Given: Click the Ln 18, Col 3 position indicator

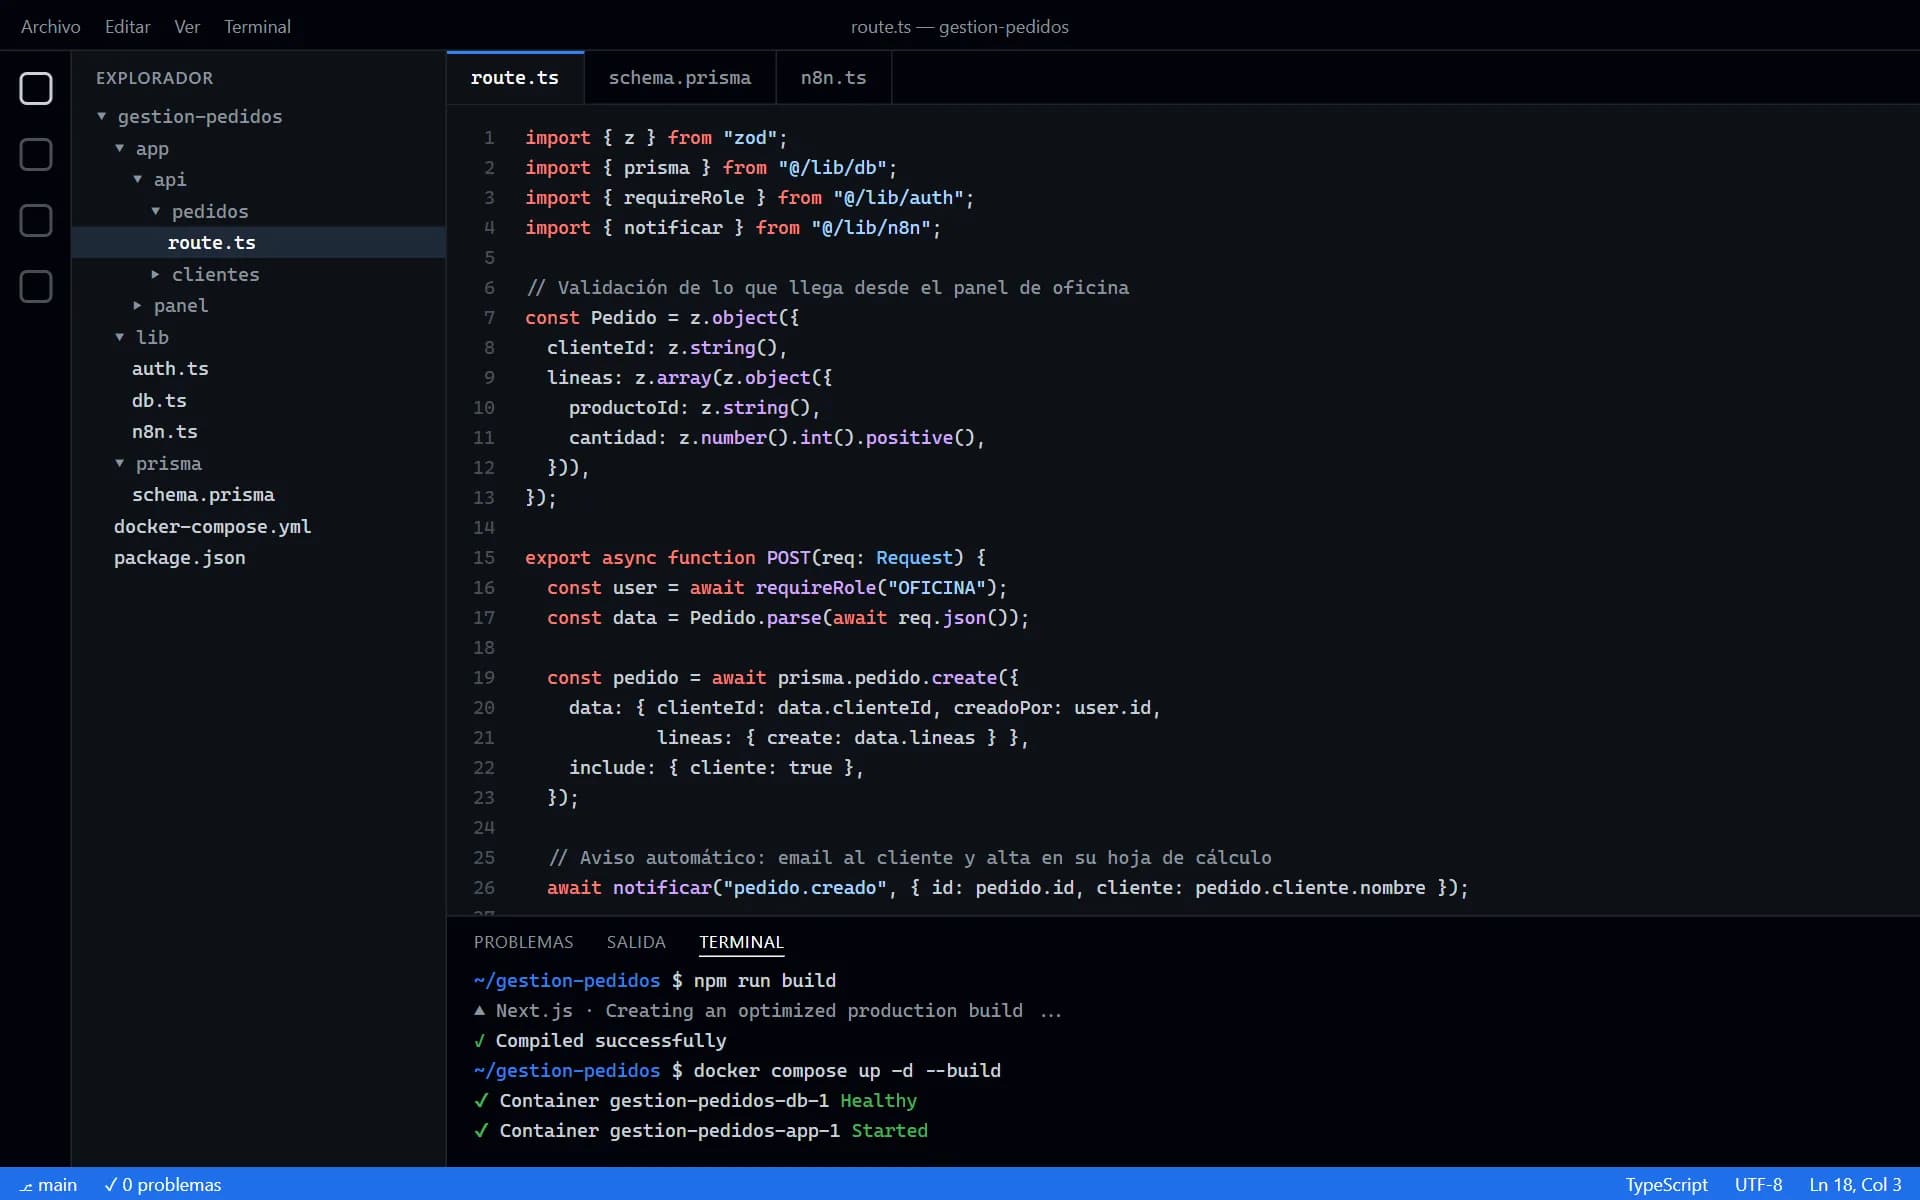Looking at the screenshot, I should (x=1855, y=1184).
